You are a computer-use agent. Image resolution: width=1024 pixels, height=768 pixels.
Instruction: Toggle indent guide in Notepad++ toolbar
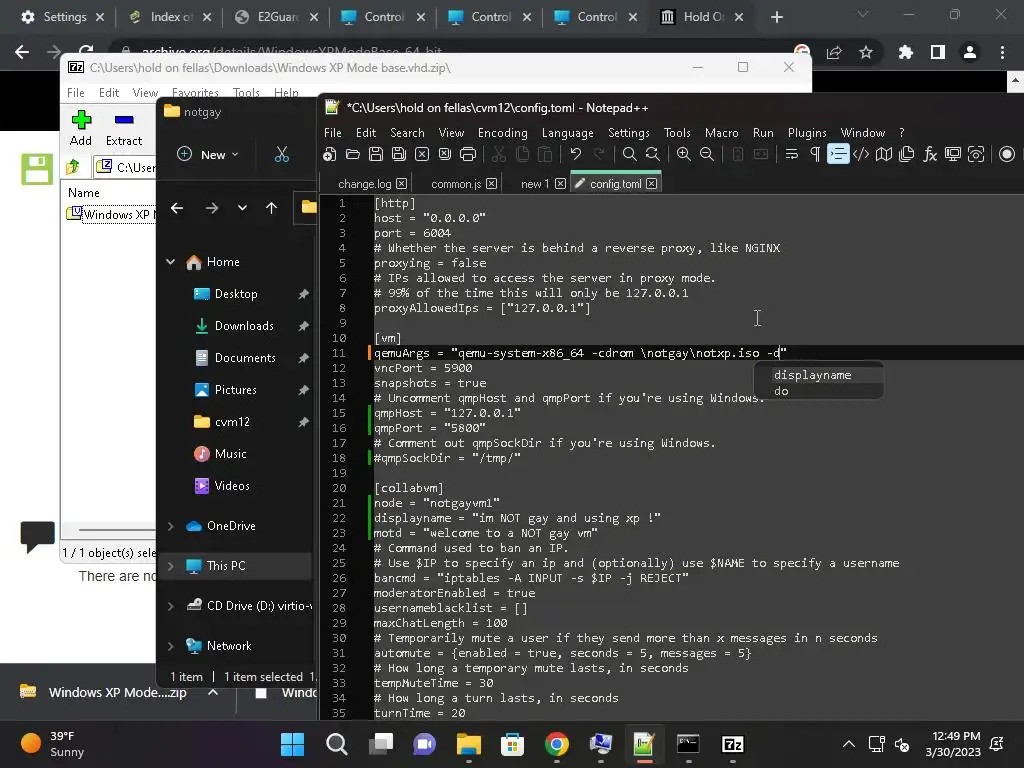click(838, 154)
